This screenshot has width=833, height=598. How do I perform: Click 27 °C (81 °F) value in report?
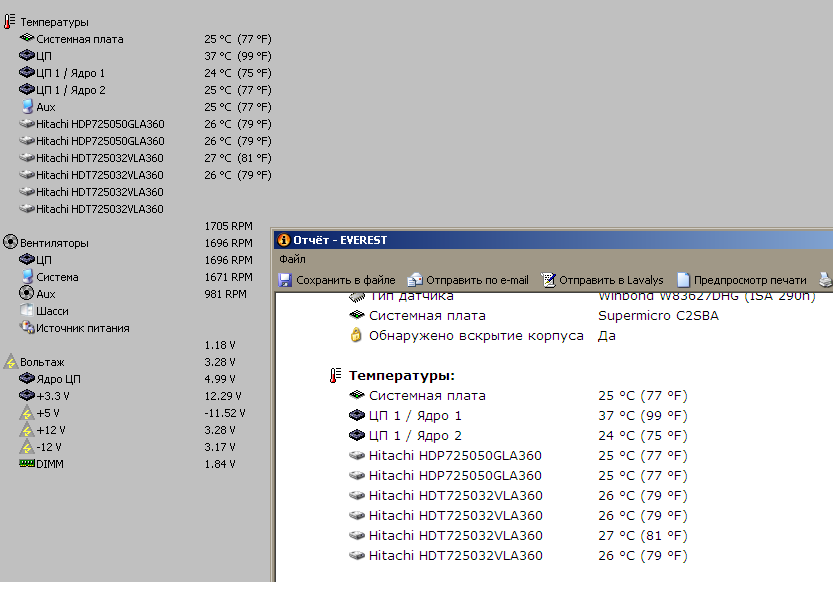(643, 536)
